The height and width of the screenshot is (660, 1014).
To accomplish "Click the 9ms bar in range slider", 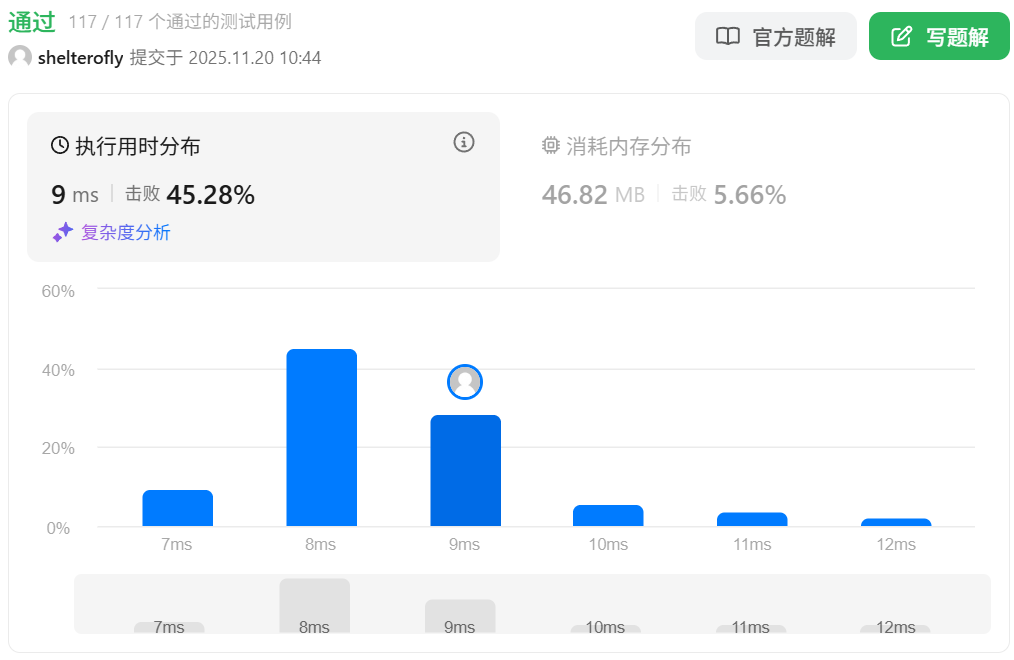I will [x=460, y=615].
